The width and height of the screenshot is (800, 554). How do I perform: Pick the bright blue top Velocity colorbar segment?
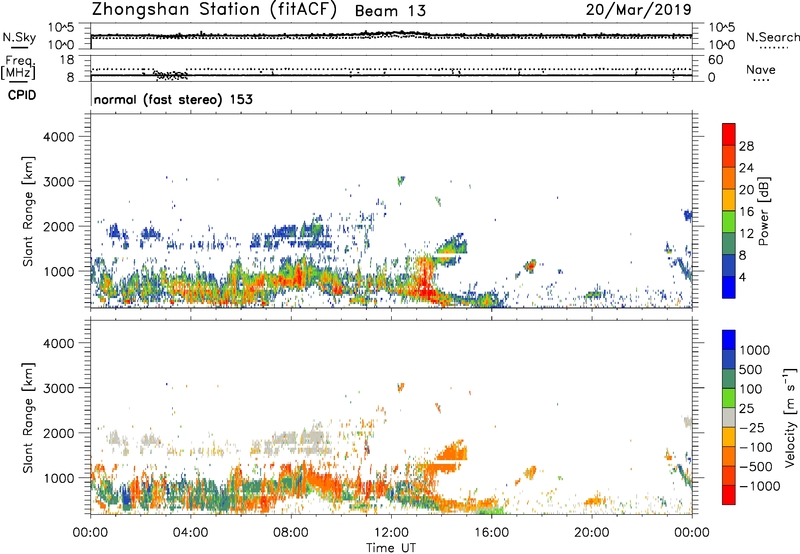tap(729, 340)
